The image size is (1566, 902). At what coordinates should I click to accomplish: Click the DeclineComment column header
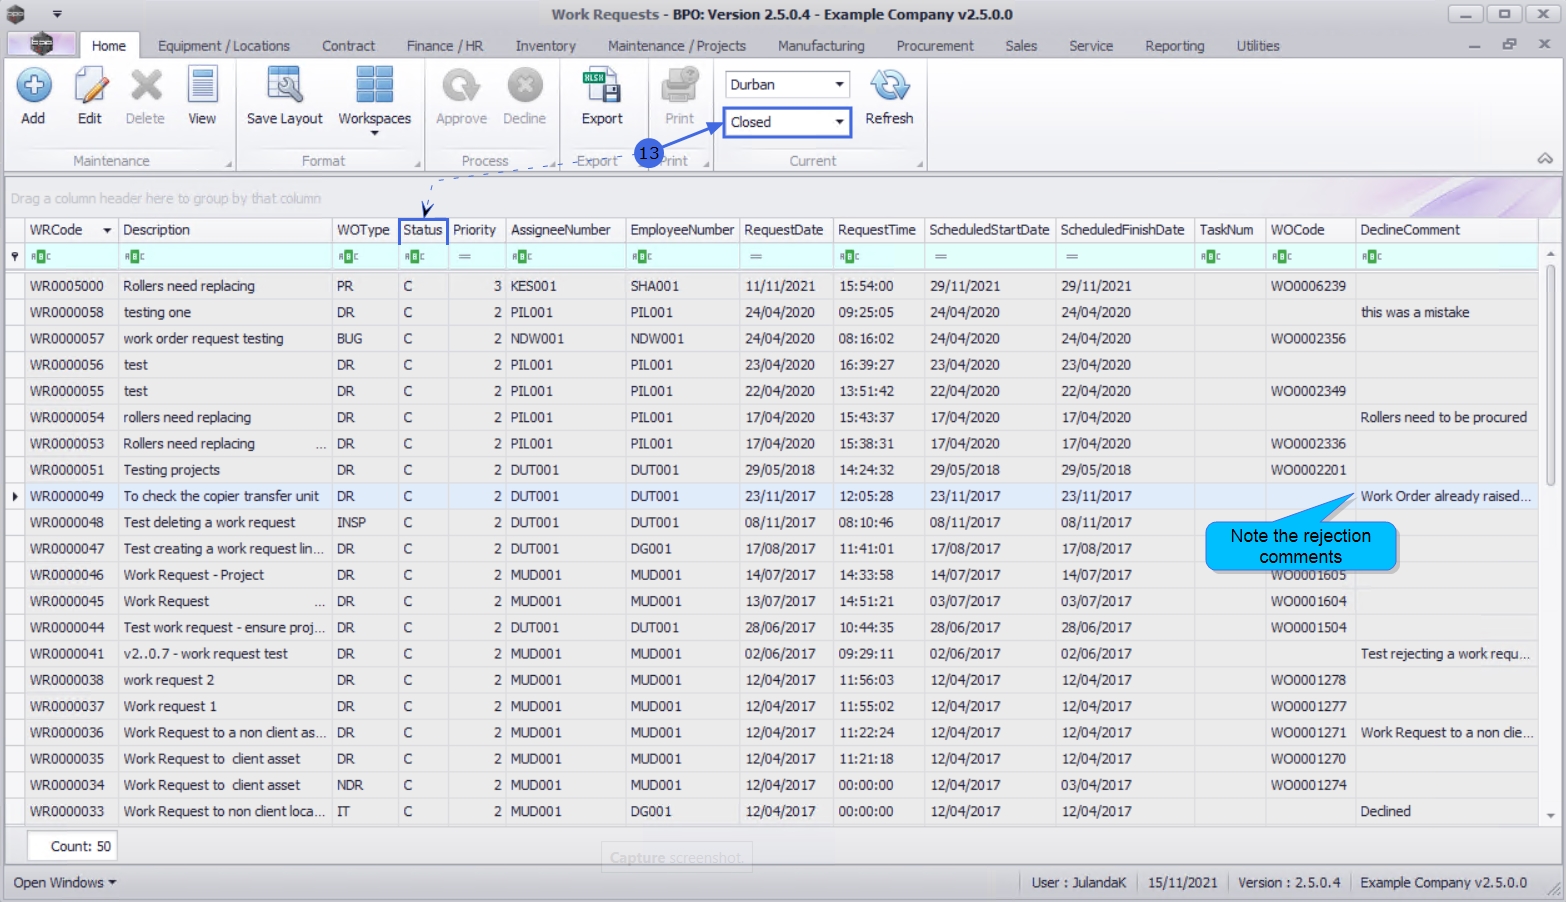point(1409,230)
